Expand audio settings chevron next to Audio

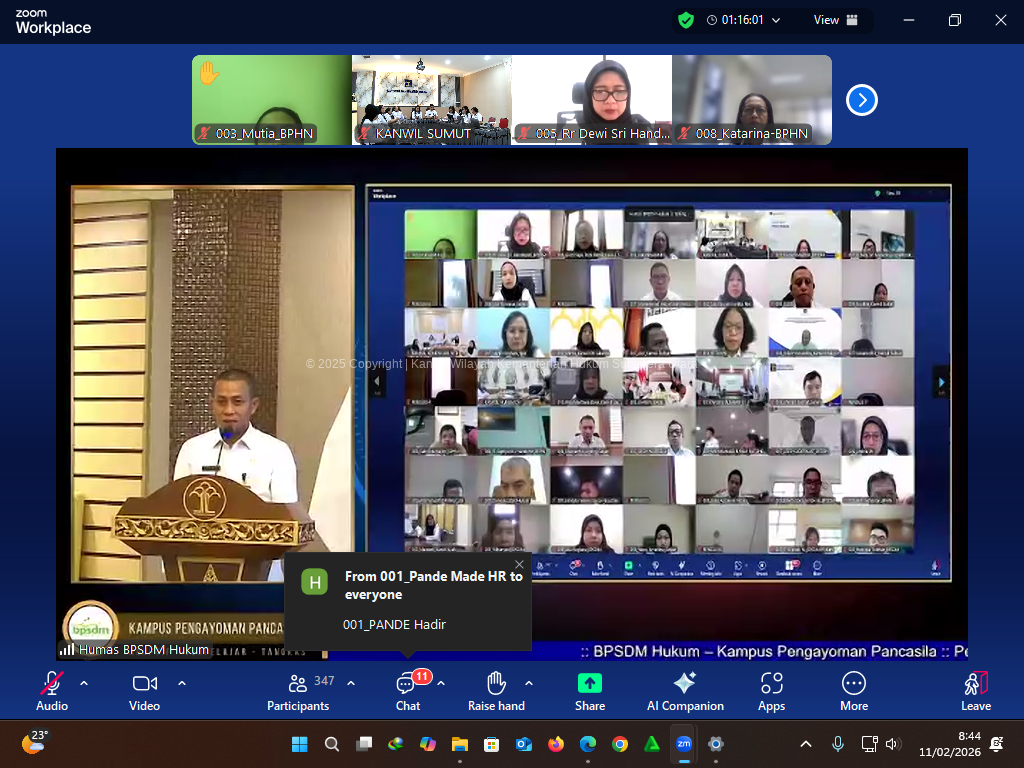84,683
